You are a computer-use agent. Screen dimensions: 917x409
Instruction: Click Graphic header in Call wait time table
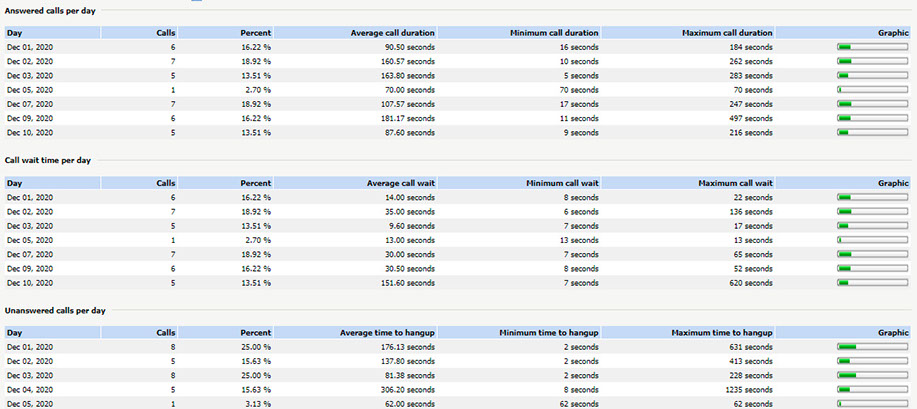point(893,183)
